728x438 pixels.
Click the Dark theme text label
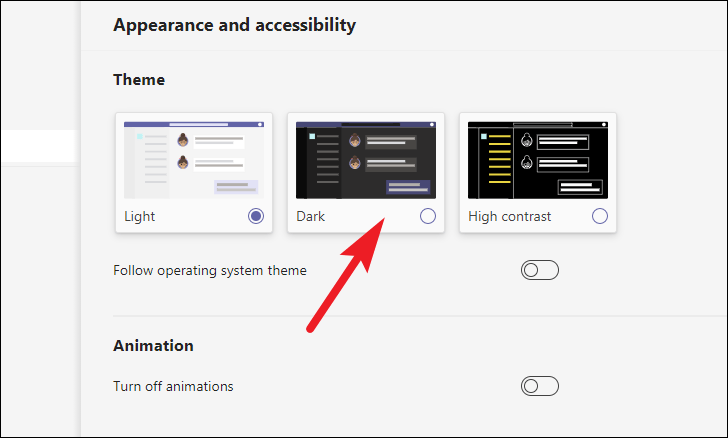[x=311, y=216]
